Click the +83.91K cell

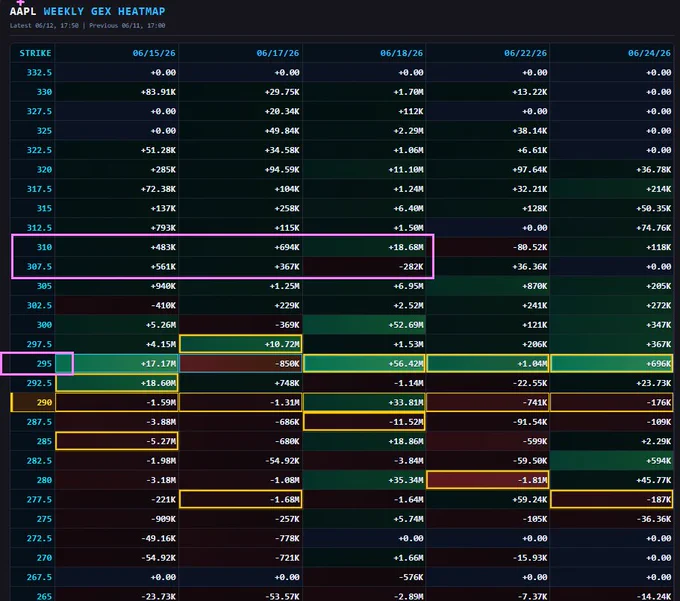(x=117, y=92)
